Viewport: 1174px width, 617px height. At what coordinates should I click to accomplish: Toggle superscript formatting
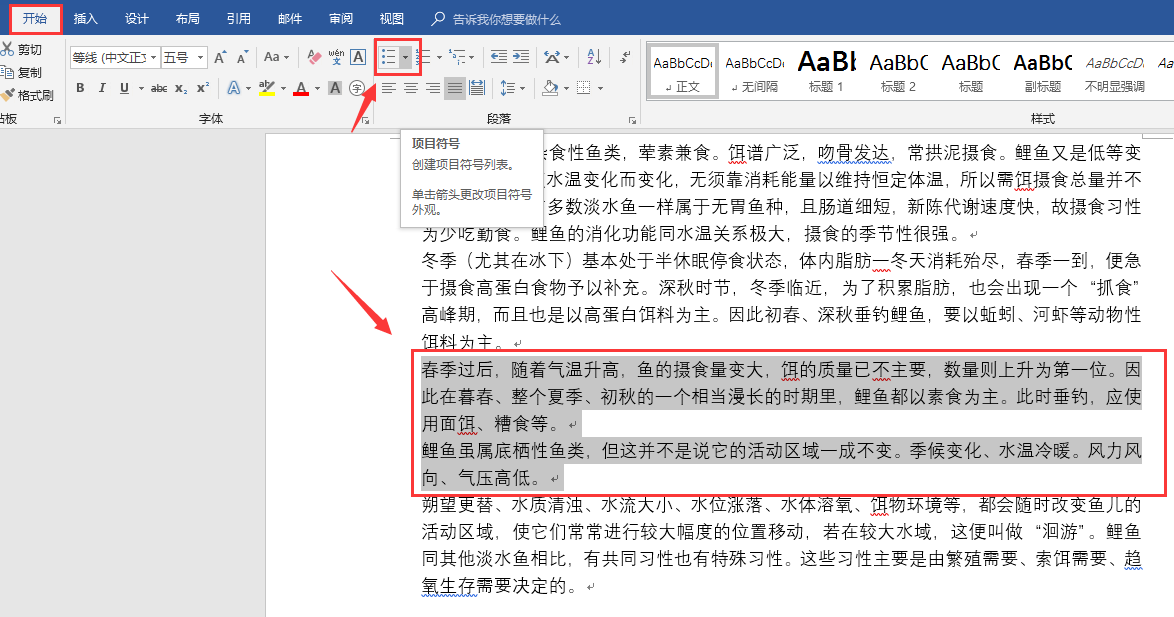203,88
